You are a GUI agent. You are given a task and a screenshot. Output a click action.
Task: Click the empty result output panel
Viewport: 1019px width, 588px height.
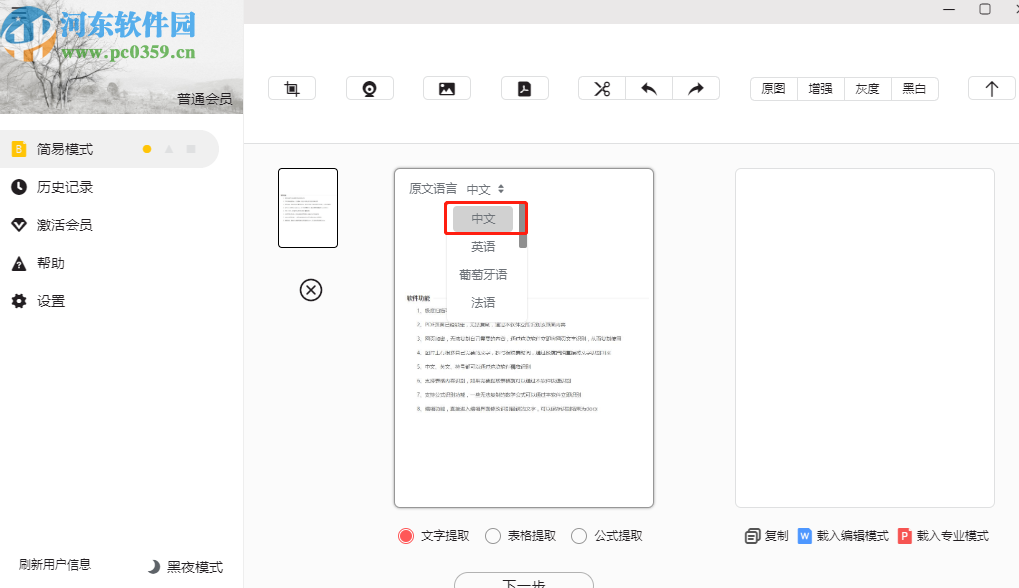865,338
